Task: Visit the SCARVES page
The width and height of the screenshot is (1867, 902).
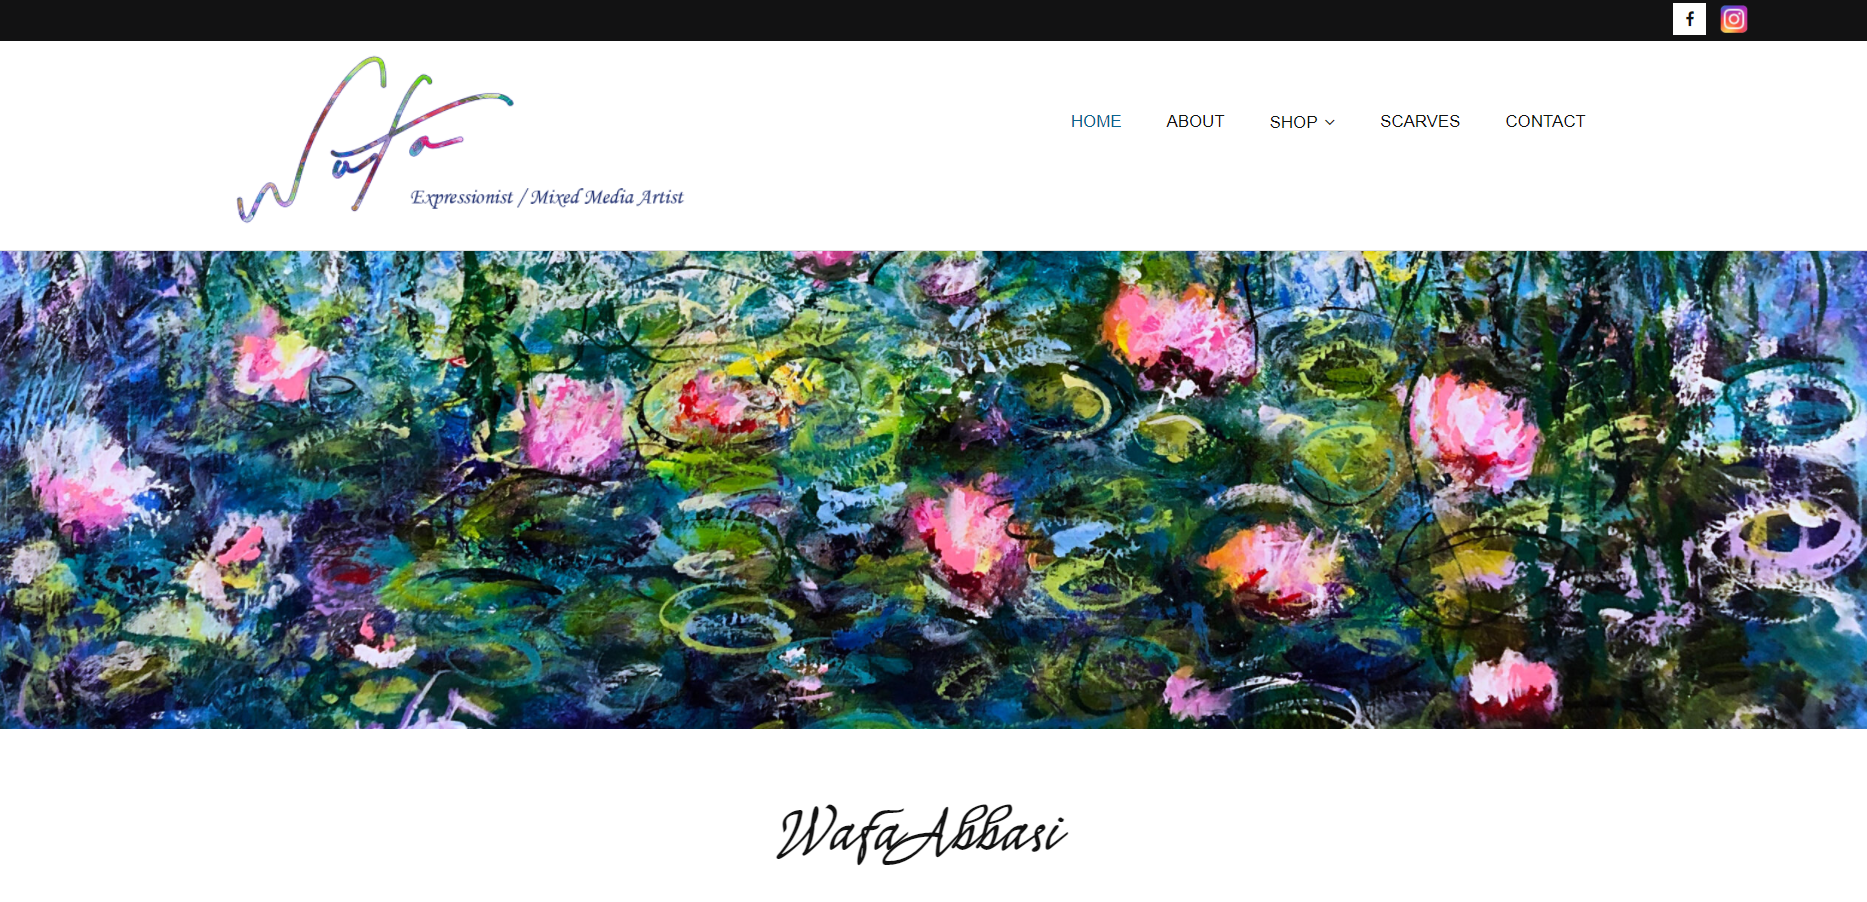Action: tap(1420, 121)
